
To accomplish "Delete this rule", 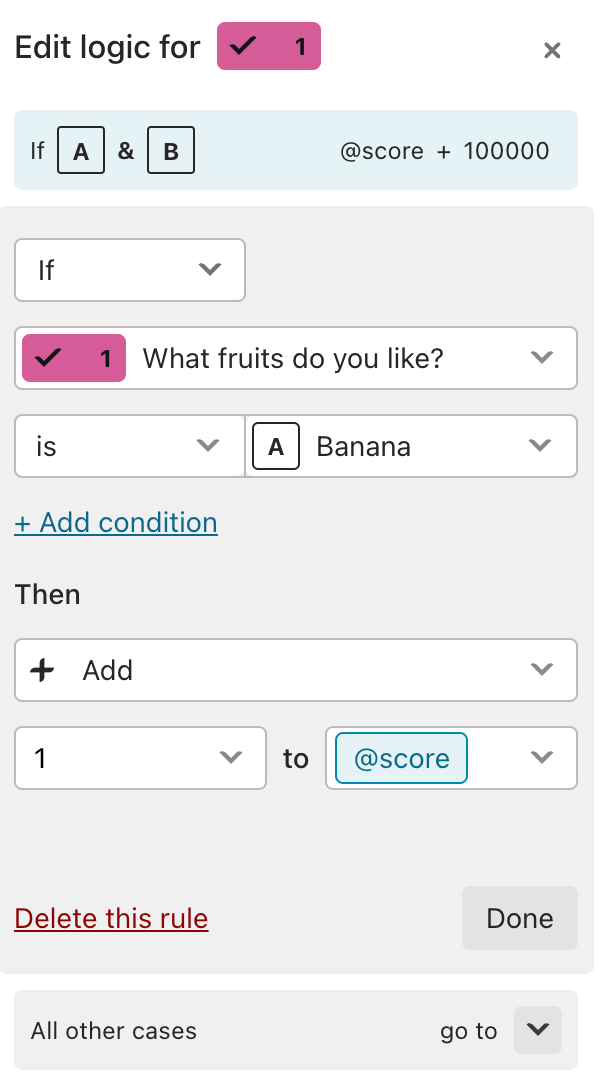I will click(x=111, y=918).
